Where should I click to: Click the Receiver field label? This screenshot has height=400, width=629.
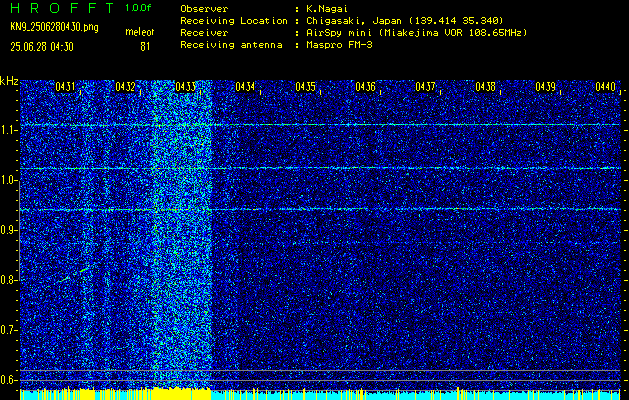tap(204, 32)
